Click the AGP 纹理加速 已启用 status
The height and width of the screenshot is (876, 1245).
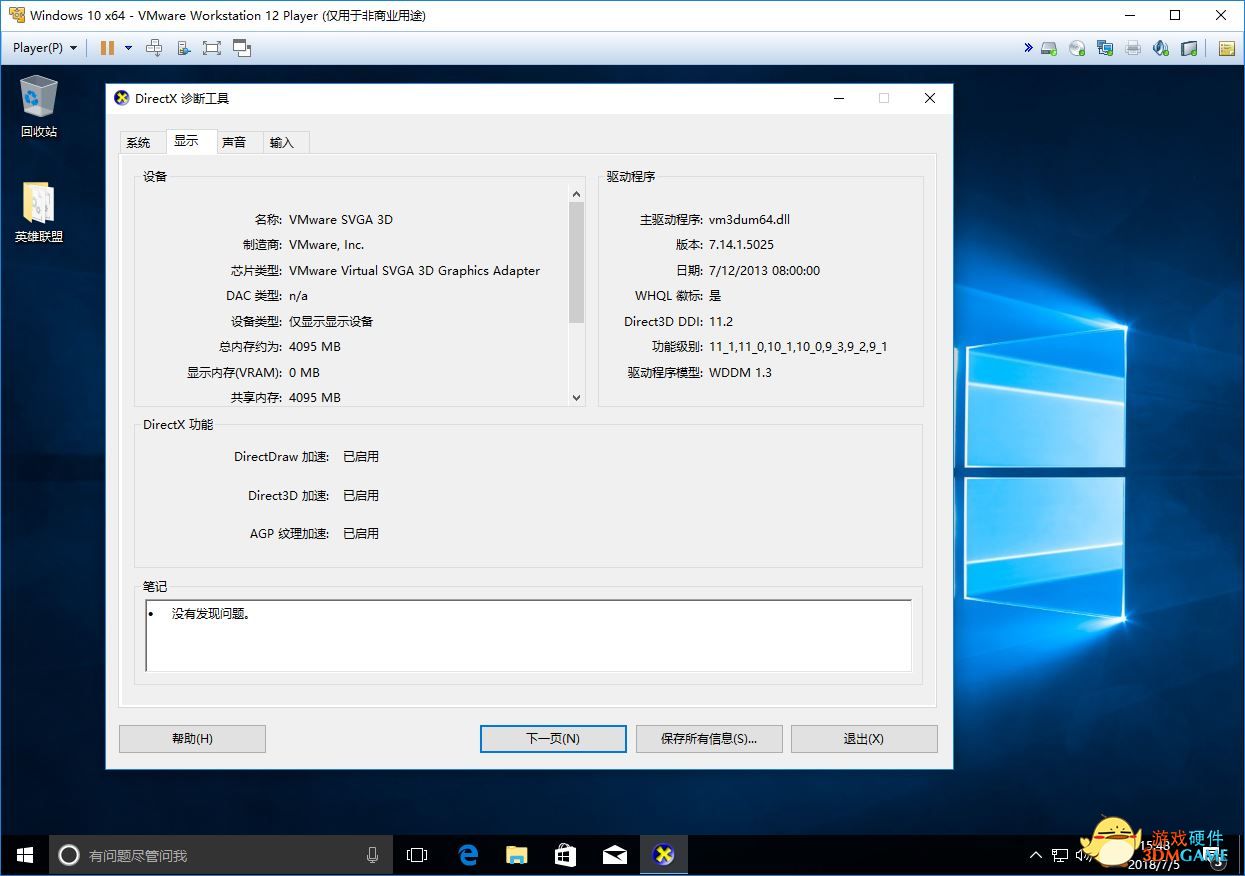click(361, 533)
